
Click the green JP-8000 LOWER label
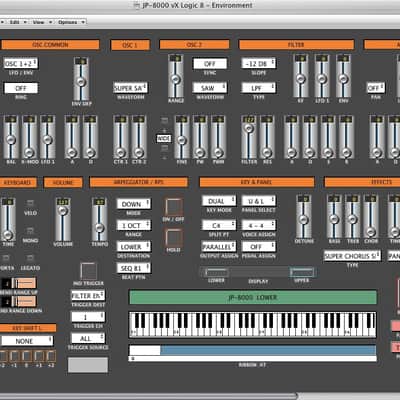pos(253,297)
